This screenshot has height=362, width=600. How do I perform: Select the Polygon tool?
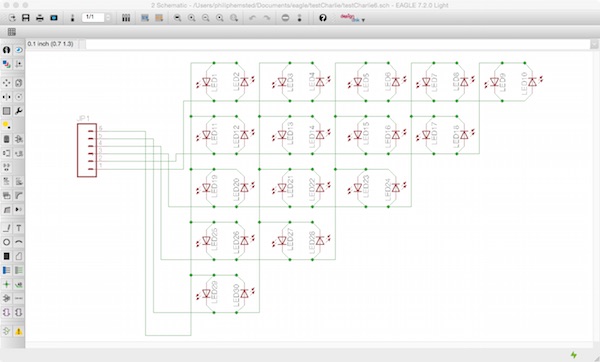pyautogui.click(x=18, y=256)
